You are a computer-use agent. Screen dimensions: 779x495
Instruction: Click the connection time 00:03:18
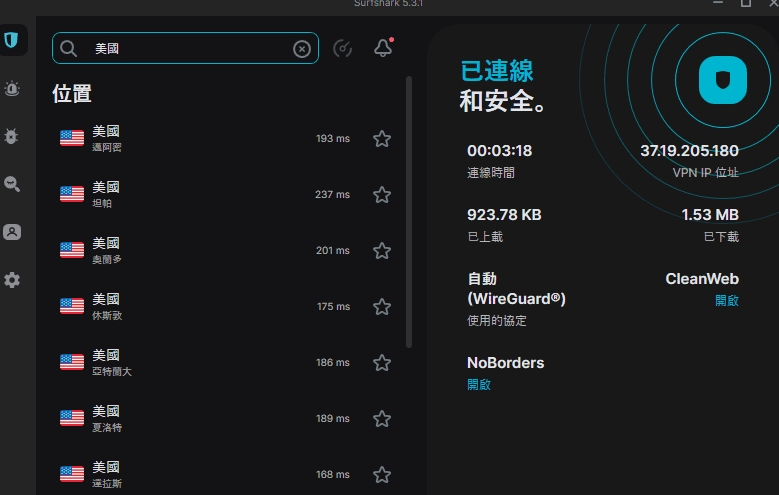click(x=499, y=151)
